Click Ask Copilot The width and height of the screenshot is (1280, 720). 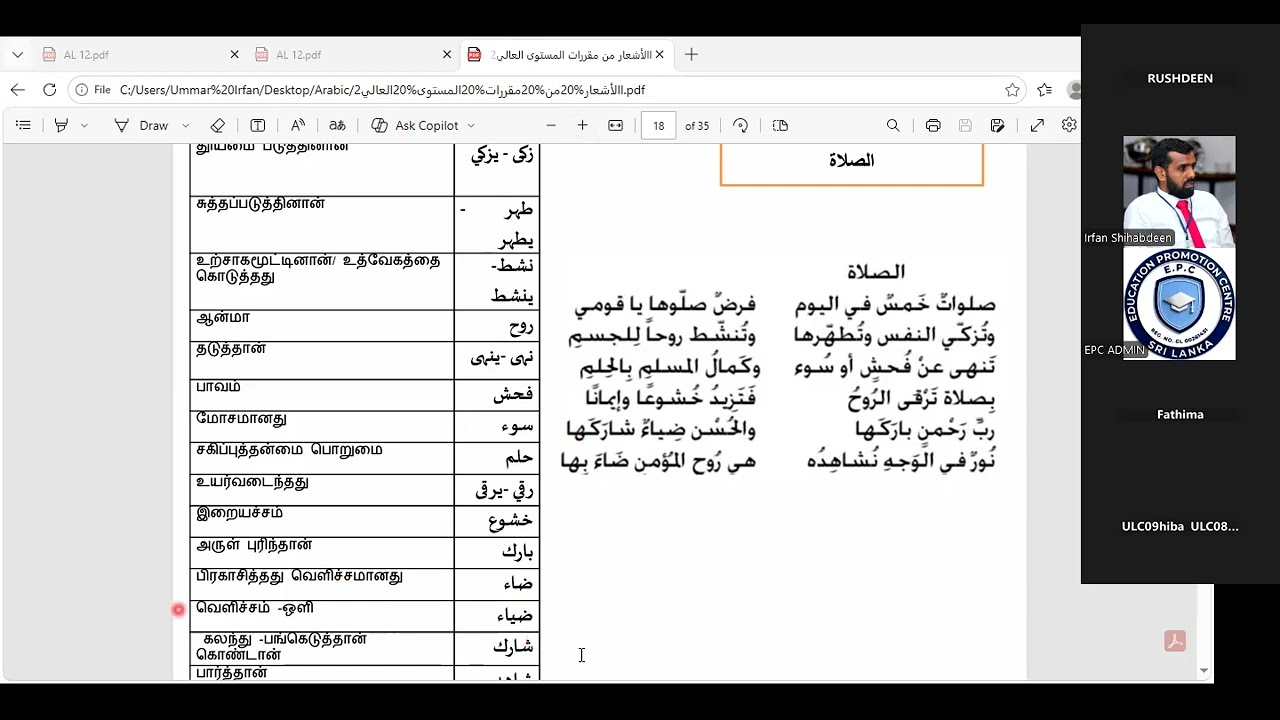pos(415,125)
